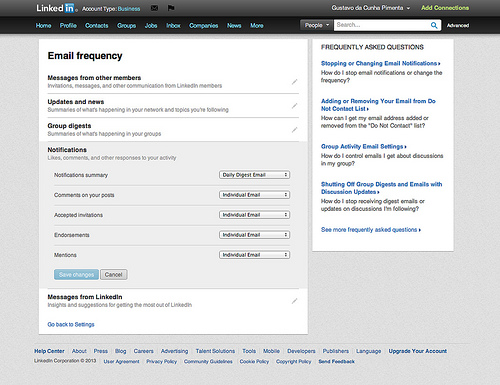Open the Profile menu
500x385 pixels.
click(x=68, y=25)
